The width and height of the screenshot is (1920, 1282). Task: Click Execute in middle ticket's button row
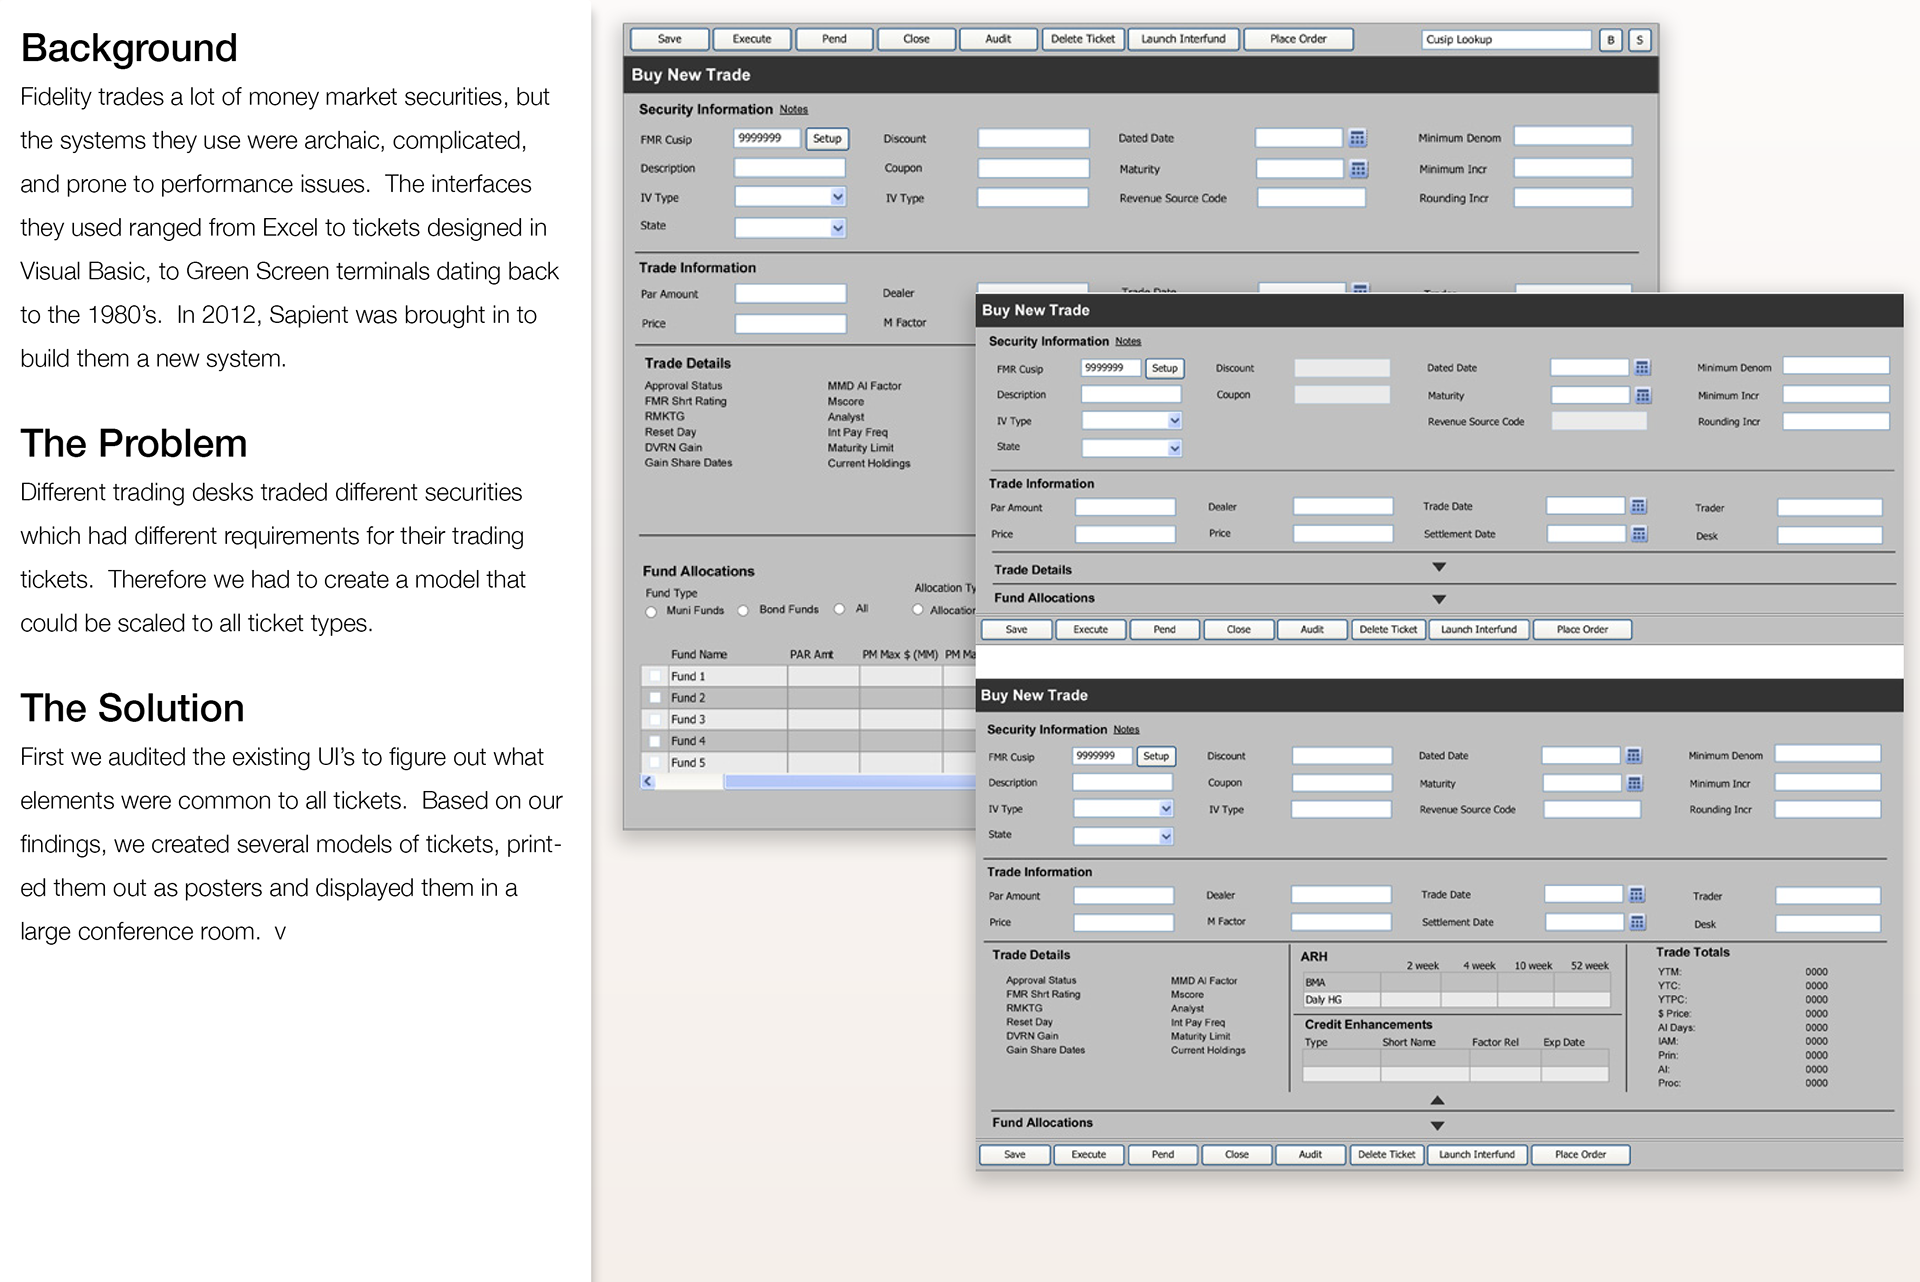point(1090,630)
